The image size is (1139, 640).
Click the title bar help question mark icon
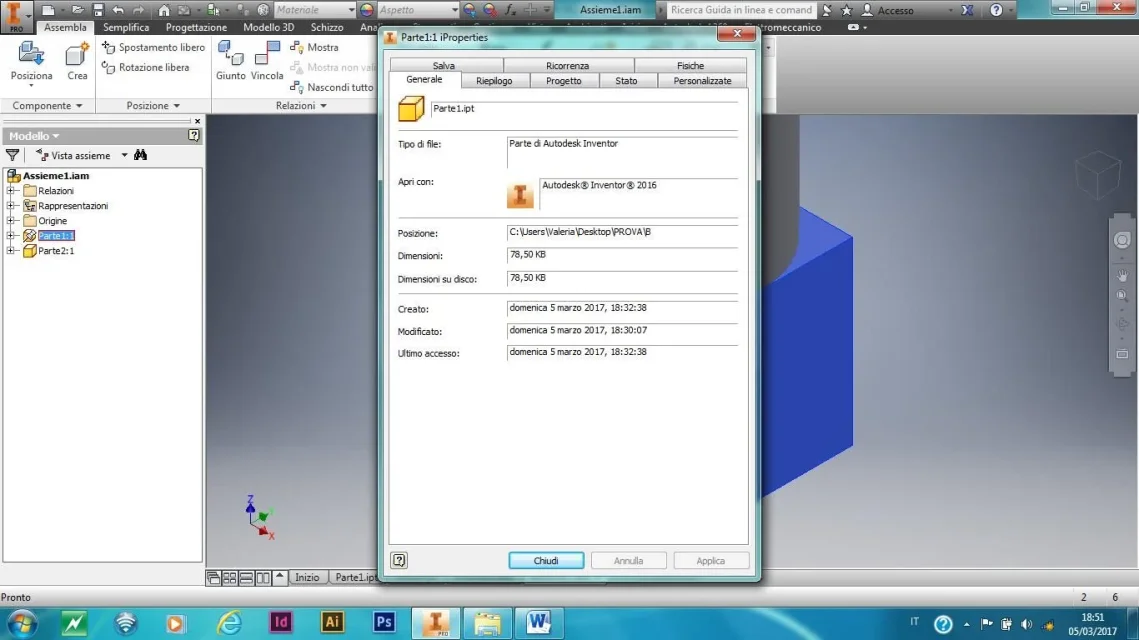click(996, 10)
